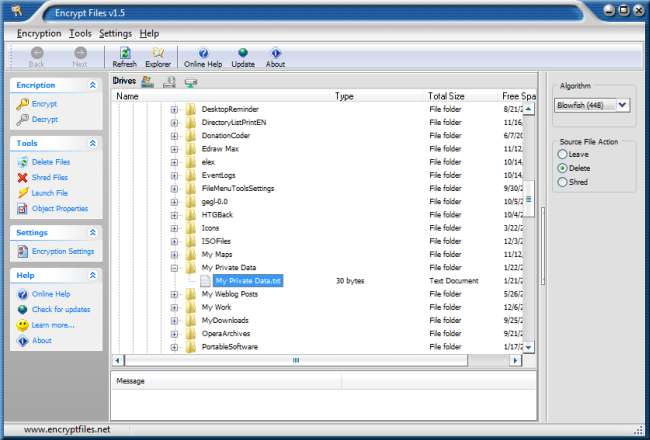Collapse the Tools sidebar panel
The height and width of the screenshot is (440, 650).
[92, 143]
